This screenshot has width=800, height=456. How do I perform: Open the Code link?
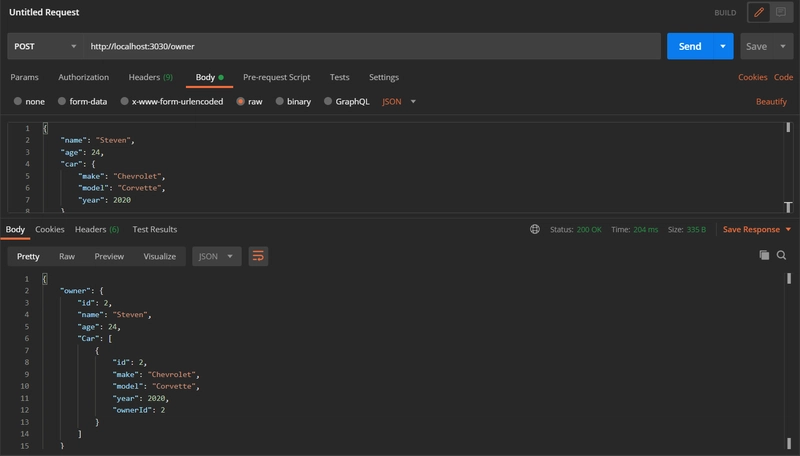pyautogui.click(x=783, y=77)
